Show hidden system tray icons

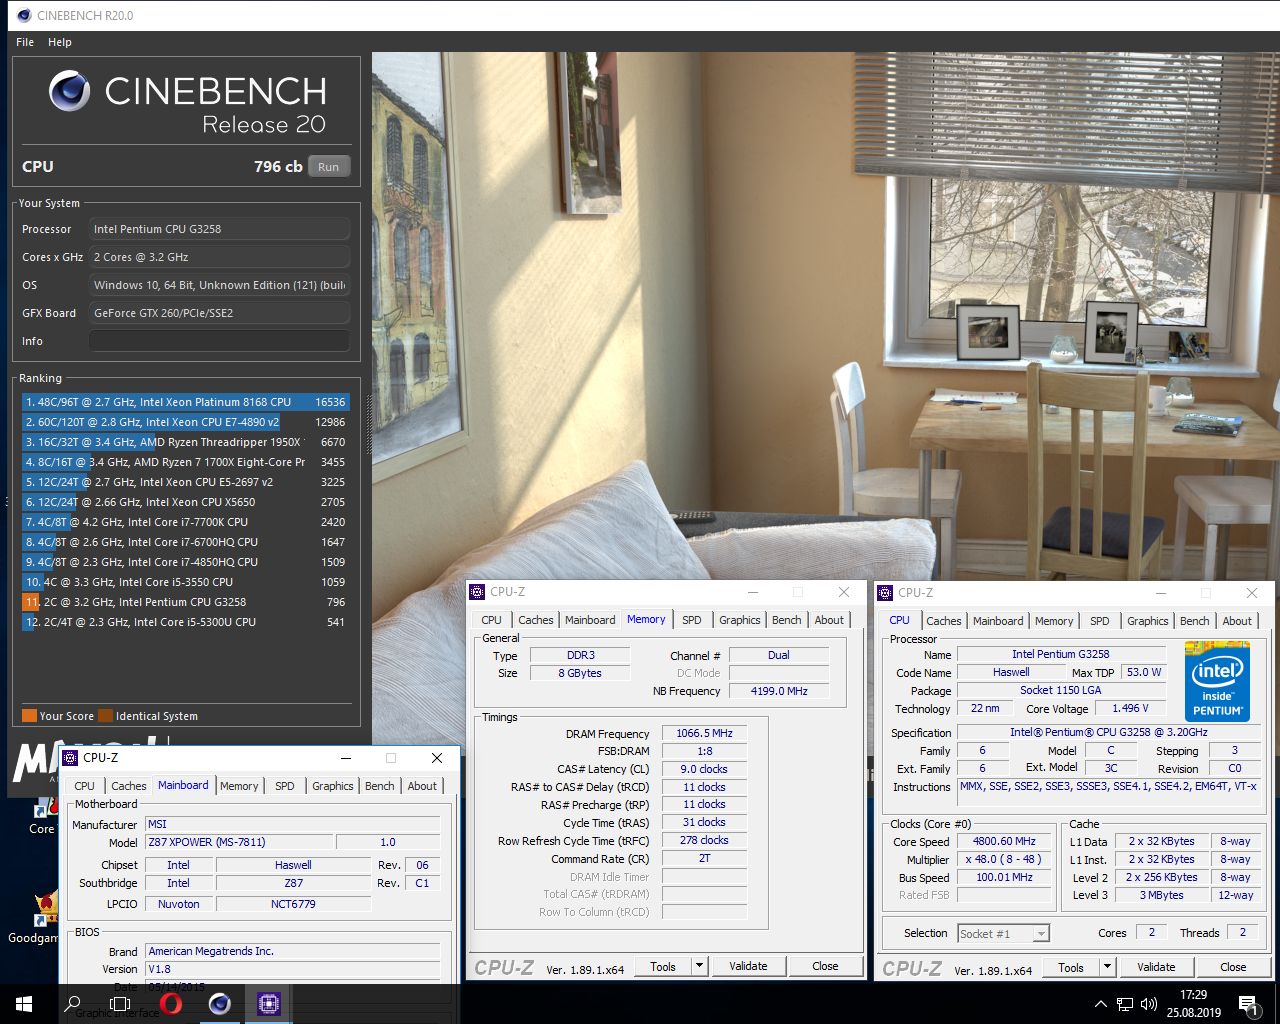(x=1101, y=1004)
